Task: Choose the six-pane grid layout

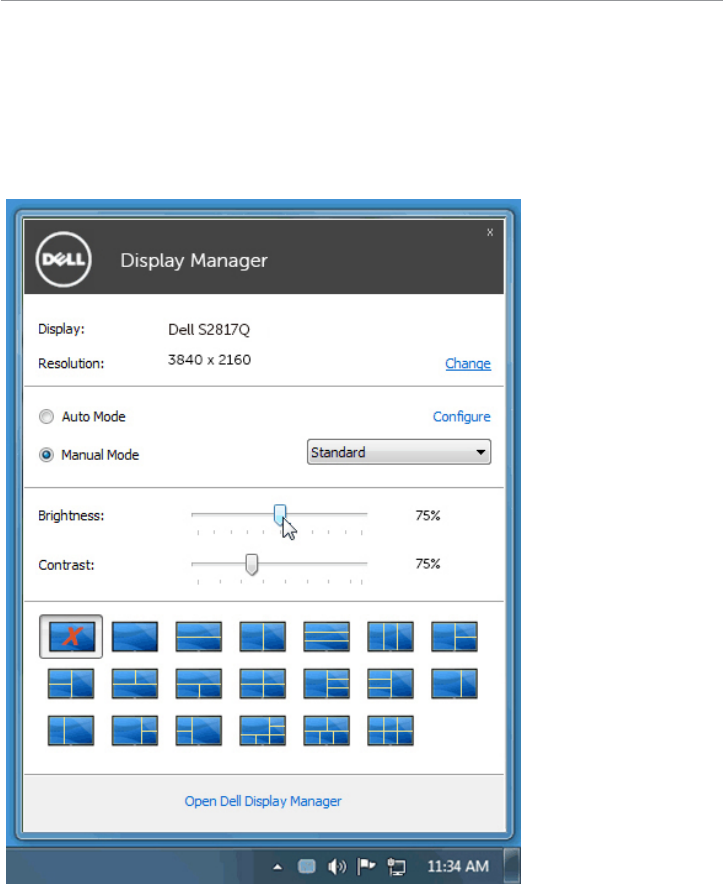Action: [x=390, y=731]
